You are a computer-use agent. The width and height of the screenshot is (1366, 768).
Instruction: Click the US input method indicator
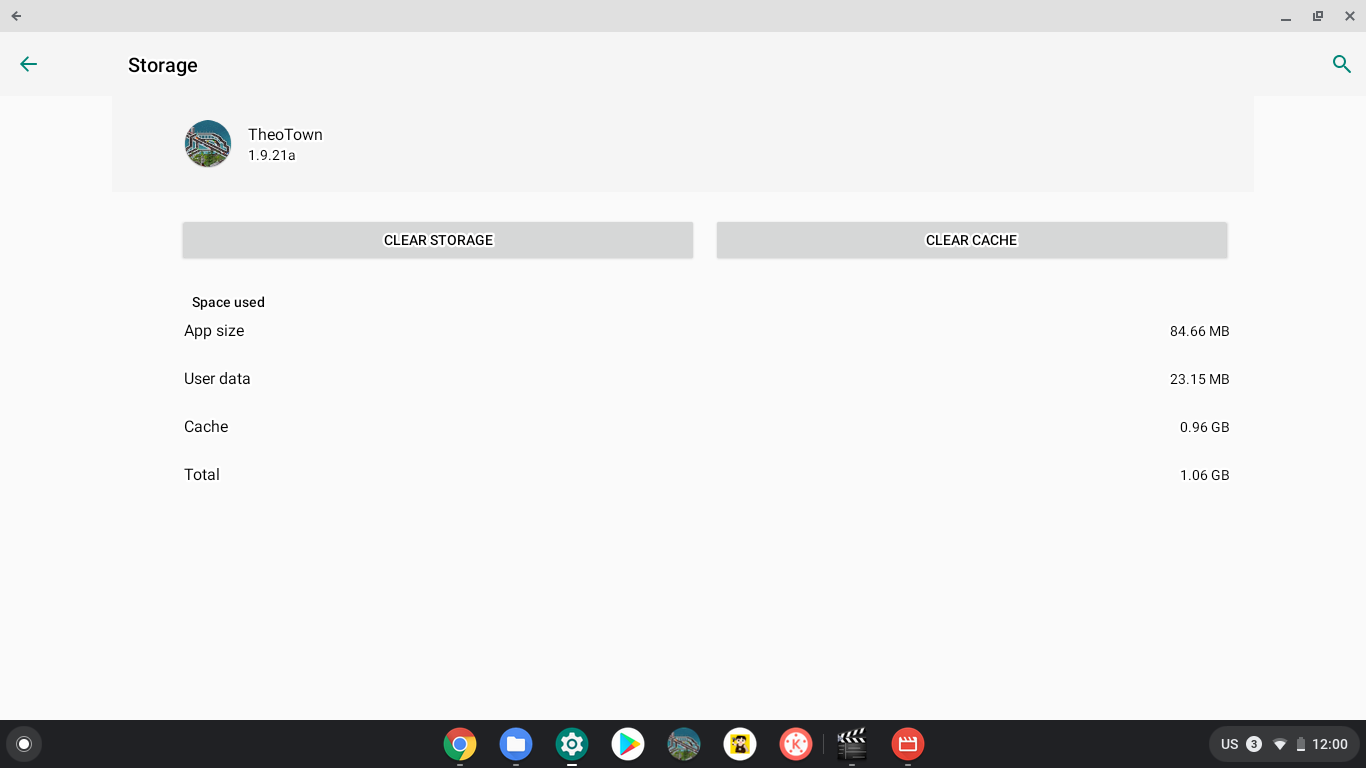1230,744
